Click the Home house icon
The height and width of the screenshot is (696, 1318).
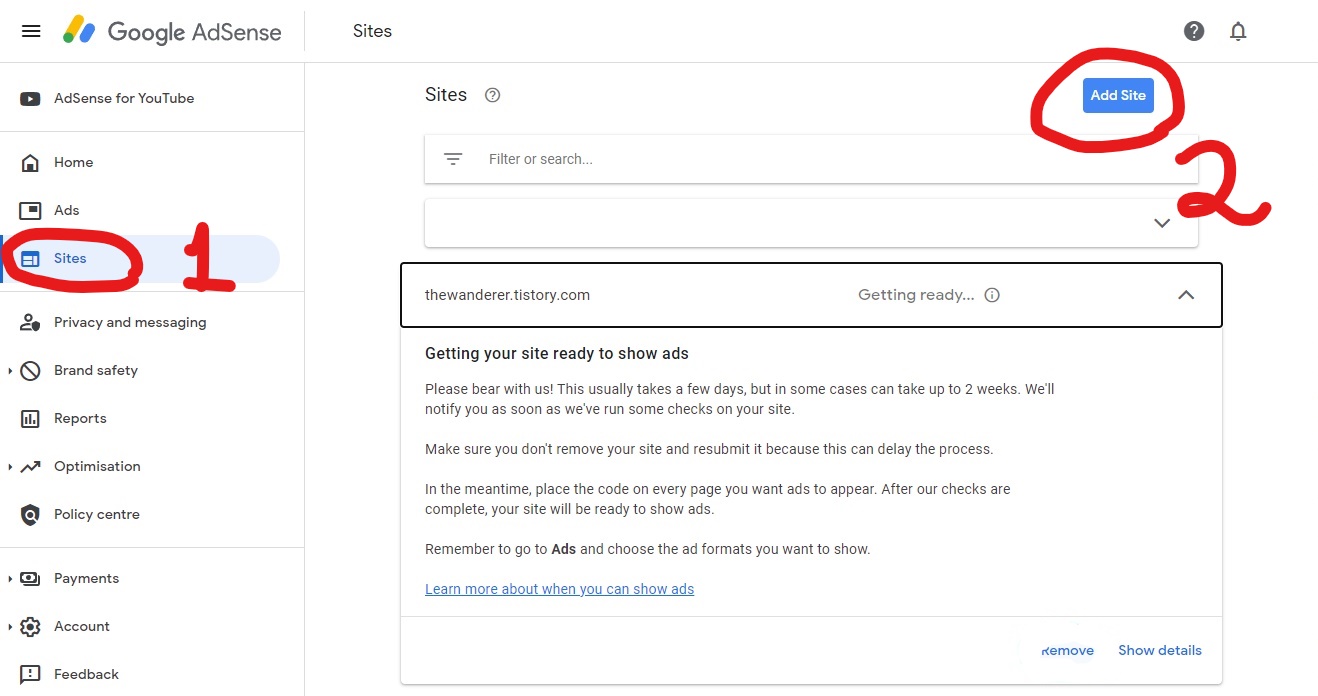tap(31, 163)
